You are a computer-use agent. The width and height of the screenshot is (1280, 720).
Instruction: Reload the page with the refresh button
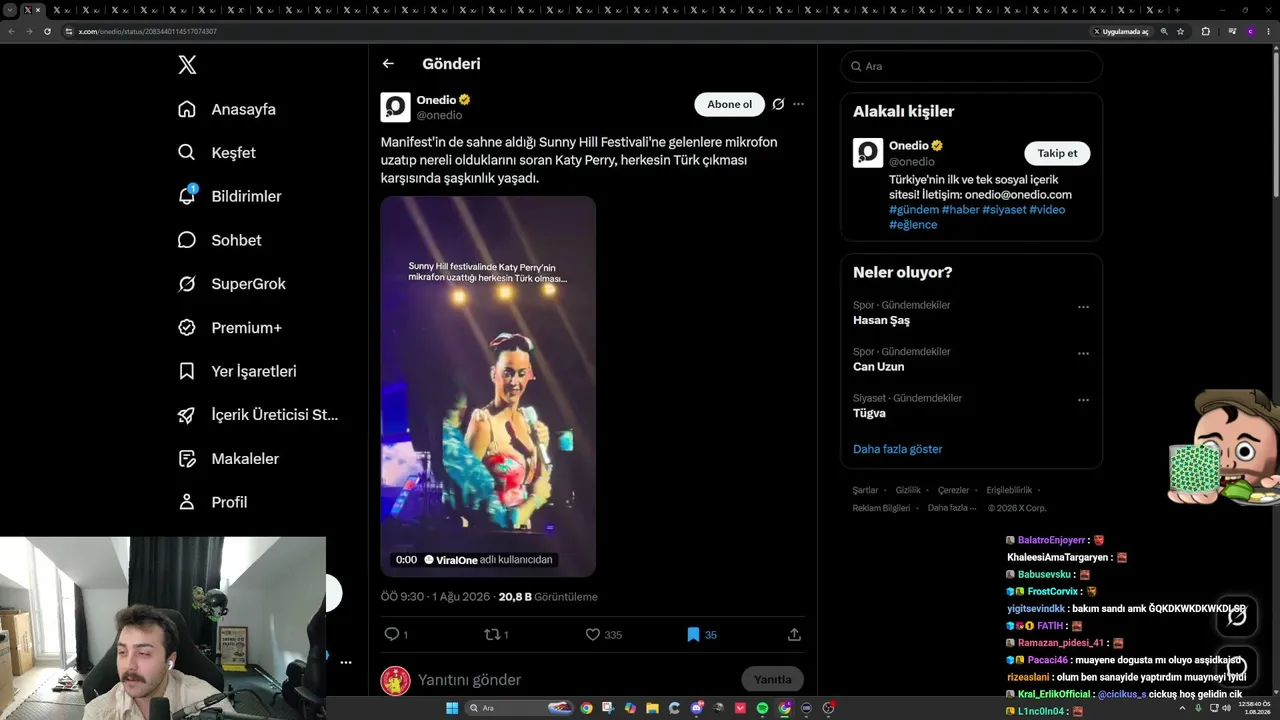(47, 31)
